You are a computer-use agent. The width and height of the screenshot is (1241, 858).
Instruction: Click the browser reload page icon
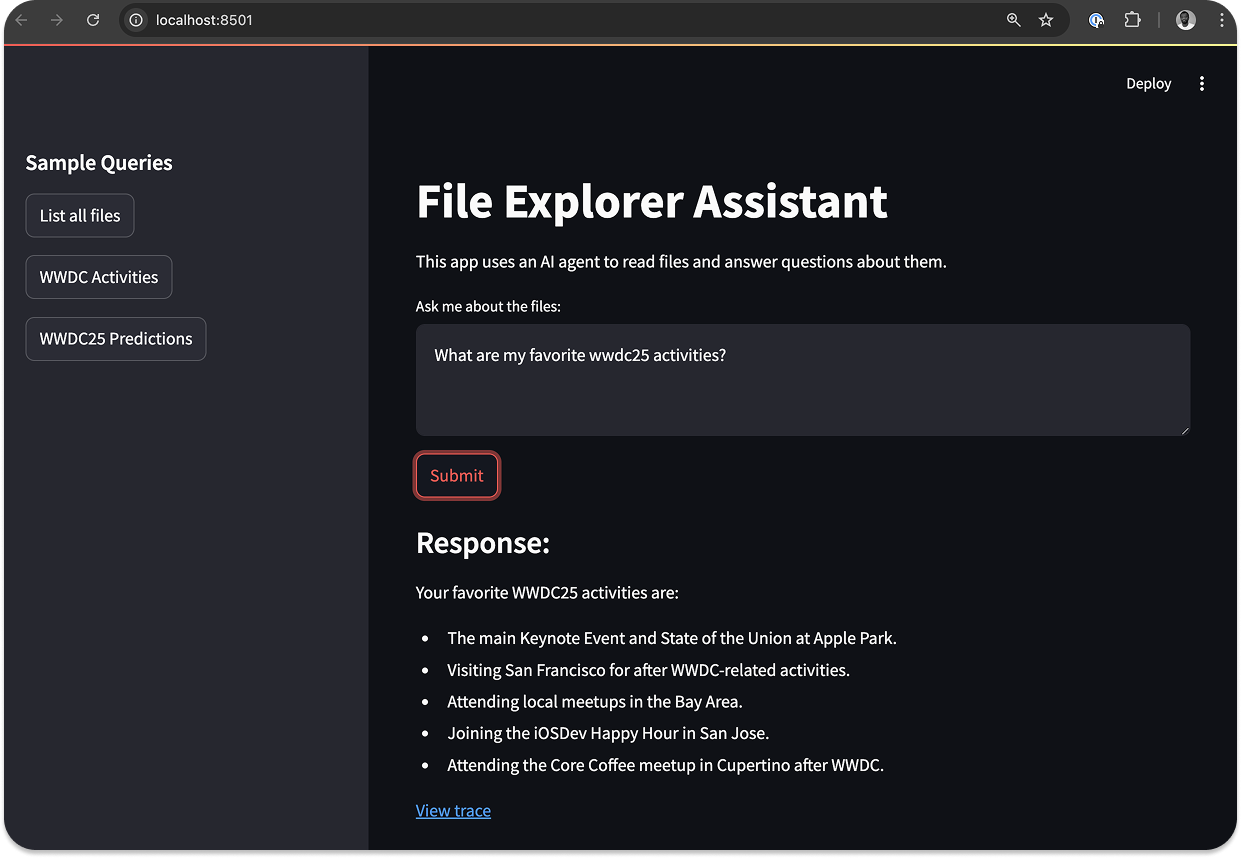click(93, 20)
